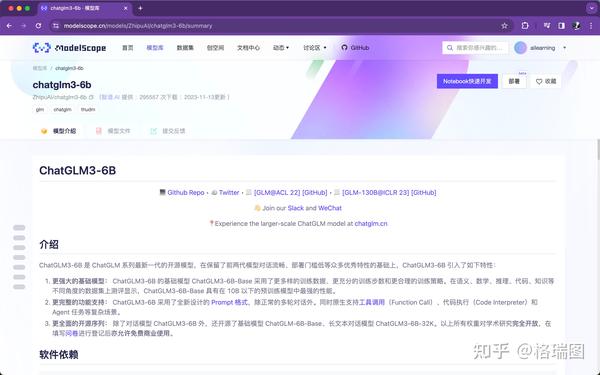
Task: Toggle the browser side panel icon
Action: click(x=561, y=26)
